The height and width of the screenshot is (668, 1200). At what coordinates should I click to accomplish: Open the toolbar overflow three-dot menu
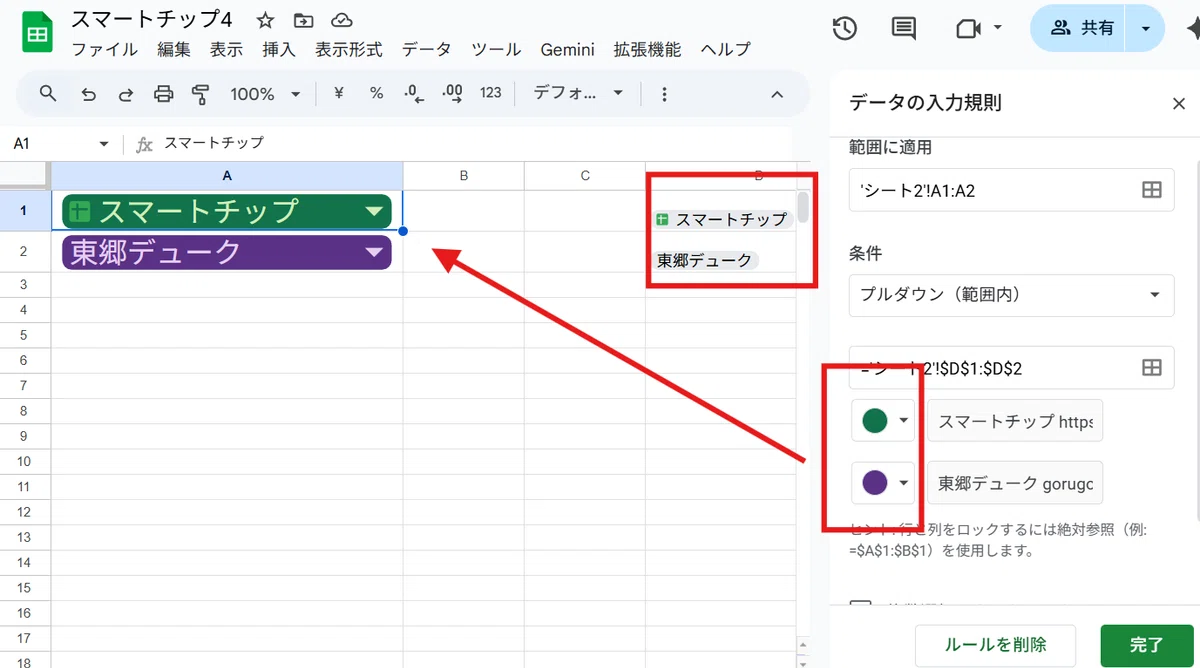point(664,94)
